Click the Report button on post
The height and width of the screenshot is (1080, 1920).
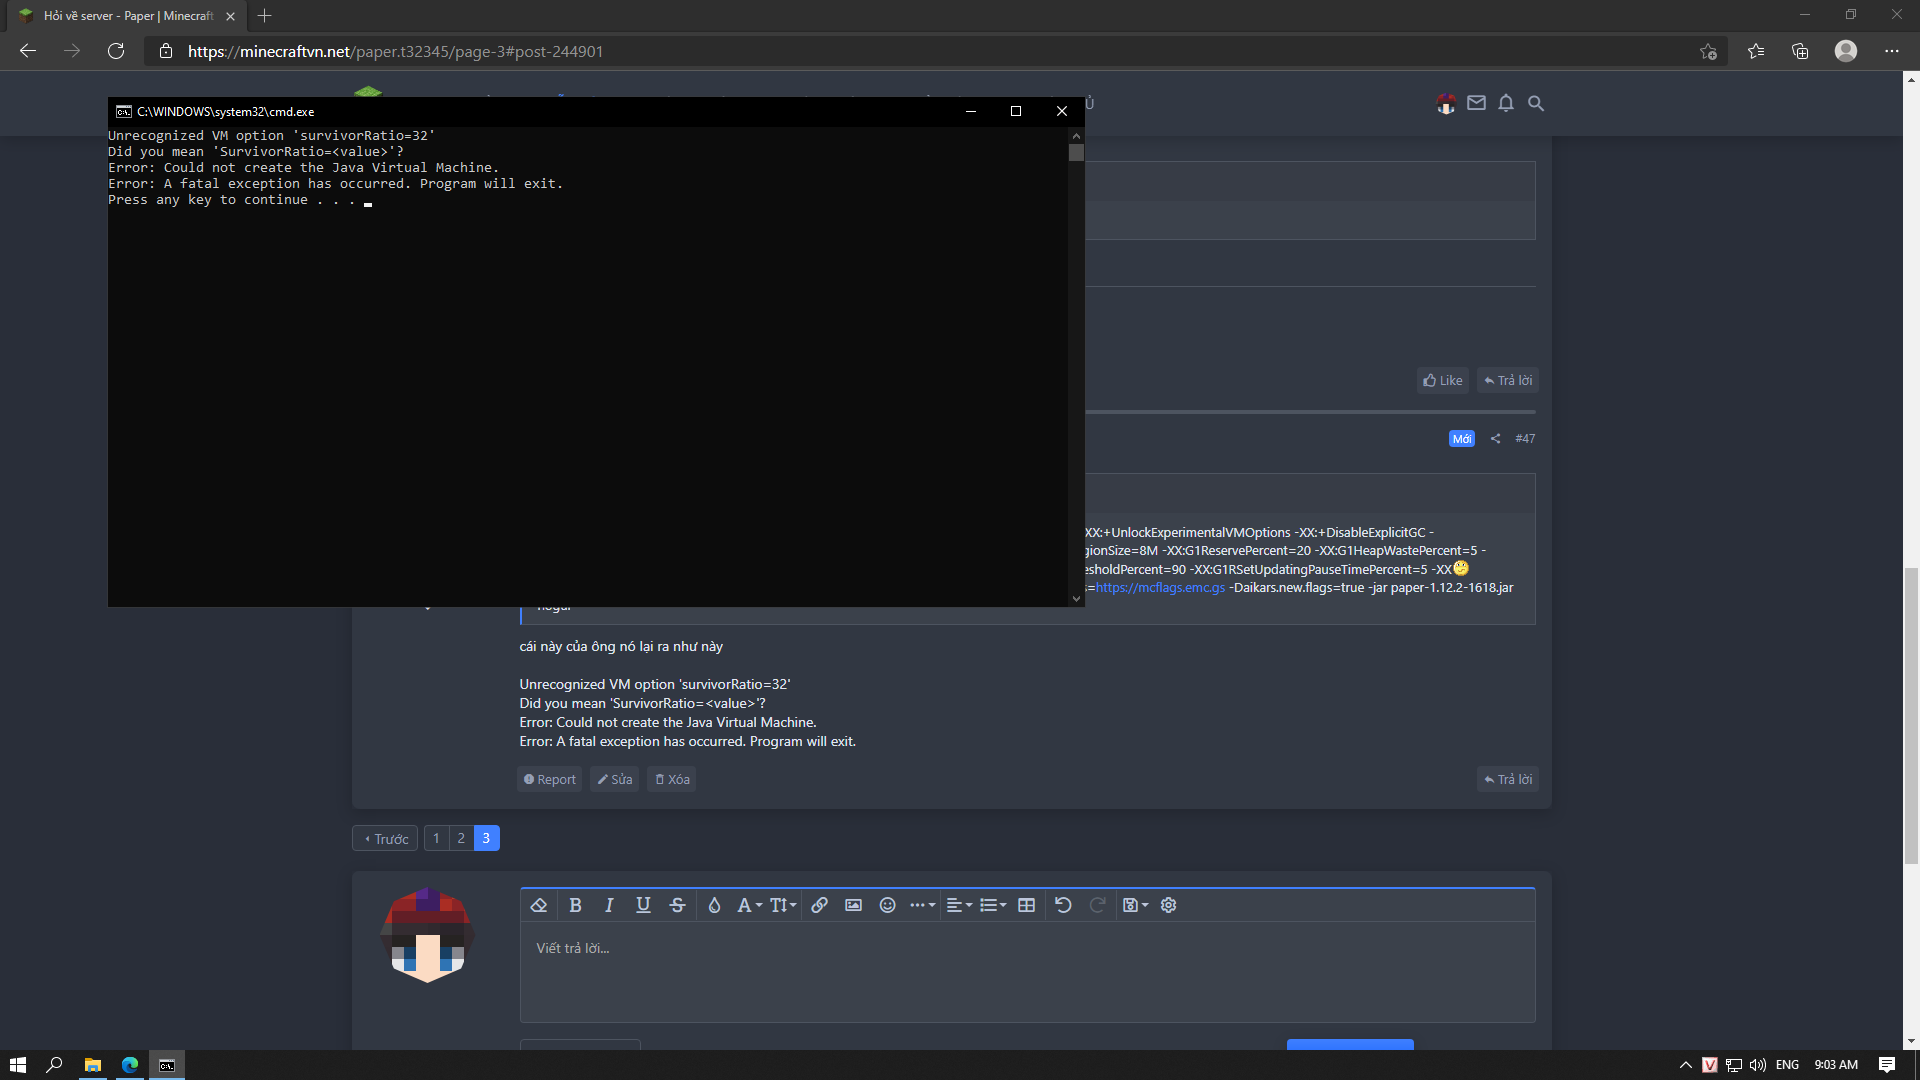click(x=549, y=779)
